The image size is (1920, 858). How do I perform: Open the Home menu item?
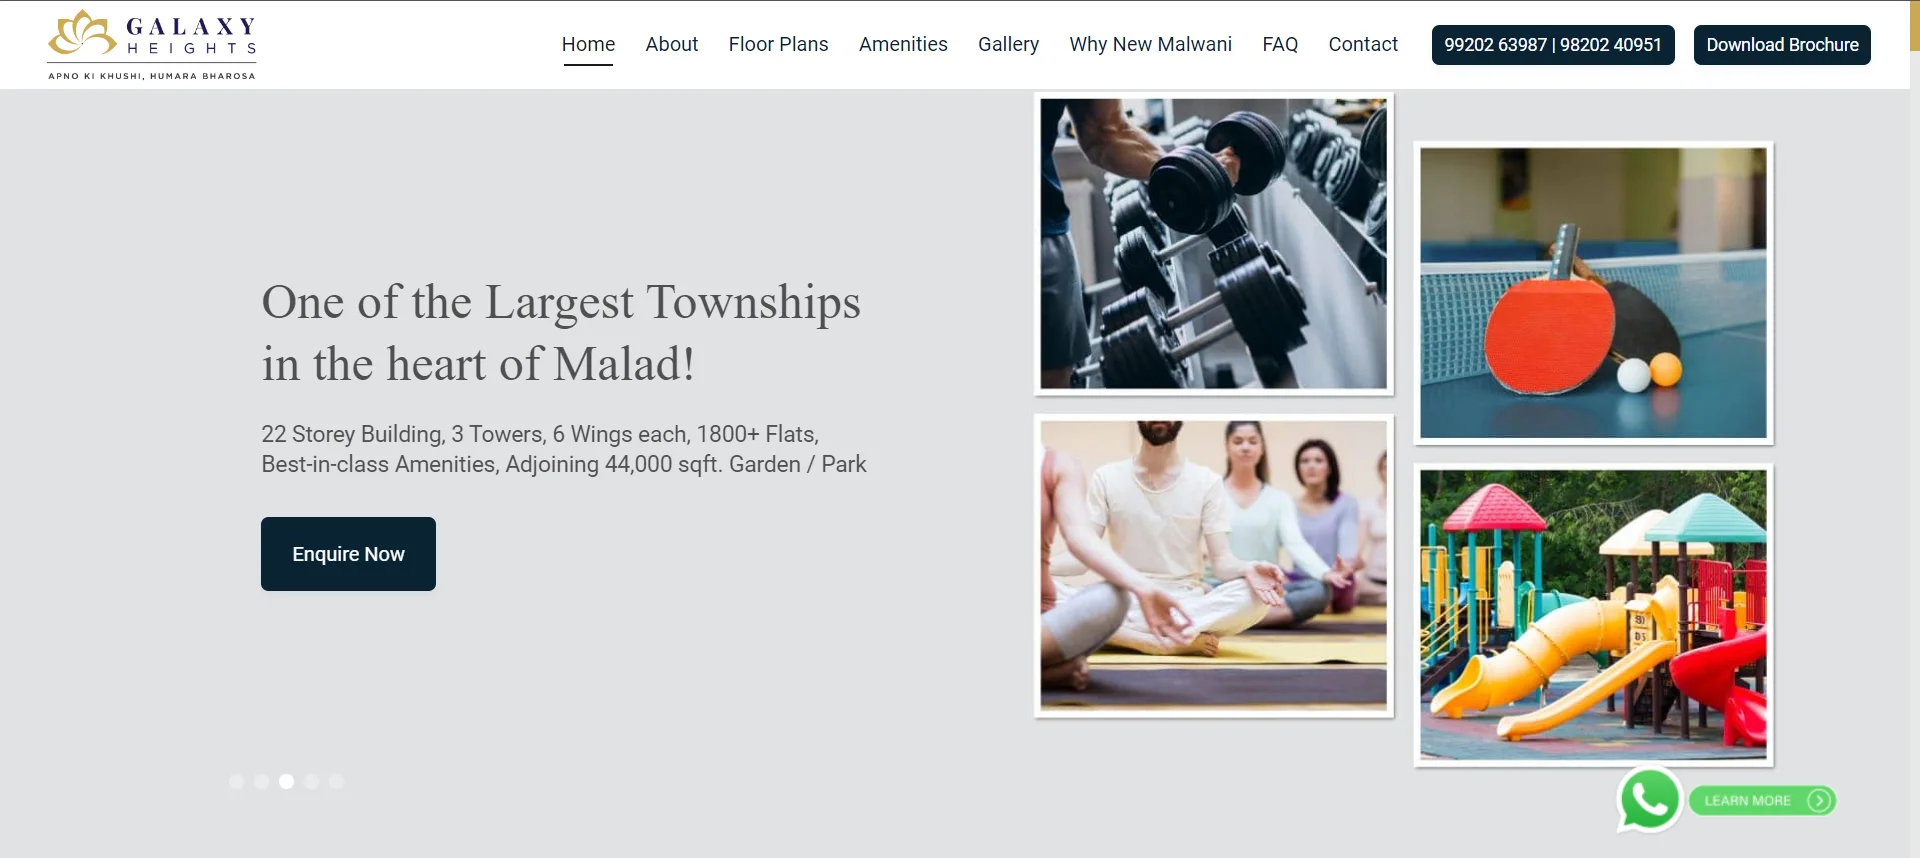(588, 44)
